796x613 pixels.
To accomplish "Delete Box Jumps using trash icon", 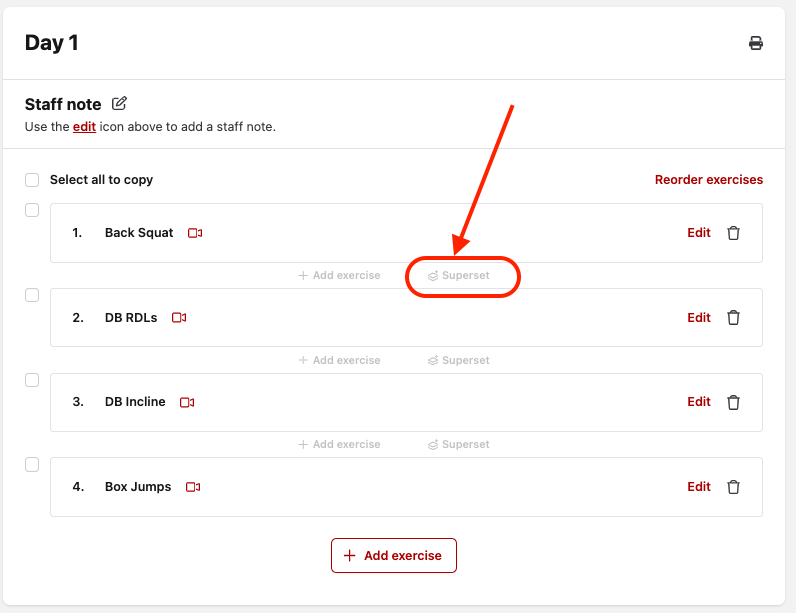I will [733, 487].
